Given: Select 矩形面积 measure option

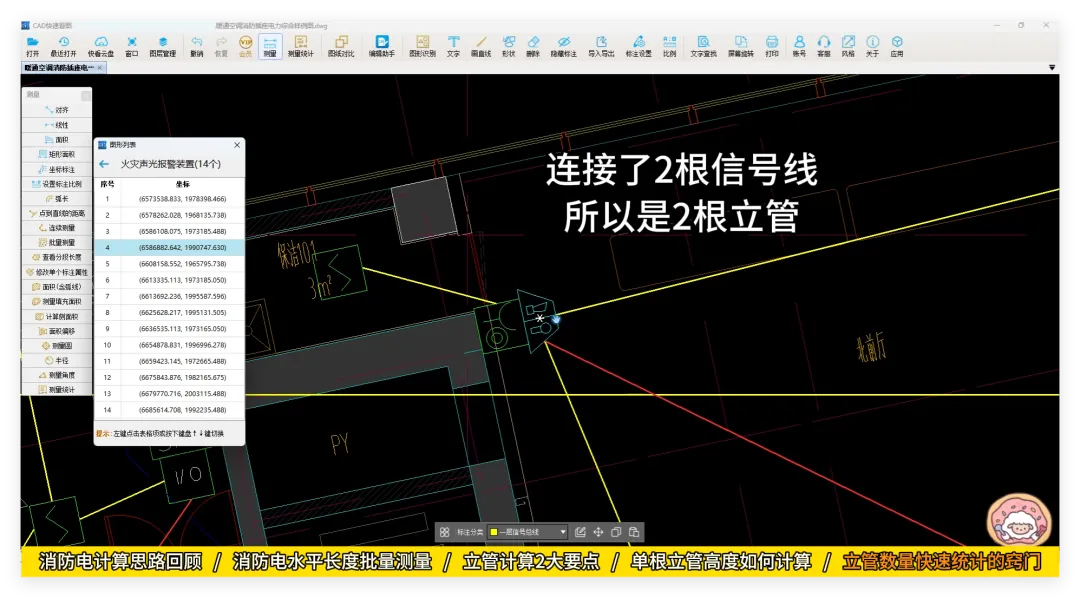Looking at the screenshot, I should point(56,154).
